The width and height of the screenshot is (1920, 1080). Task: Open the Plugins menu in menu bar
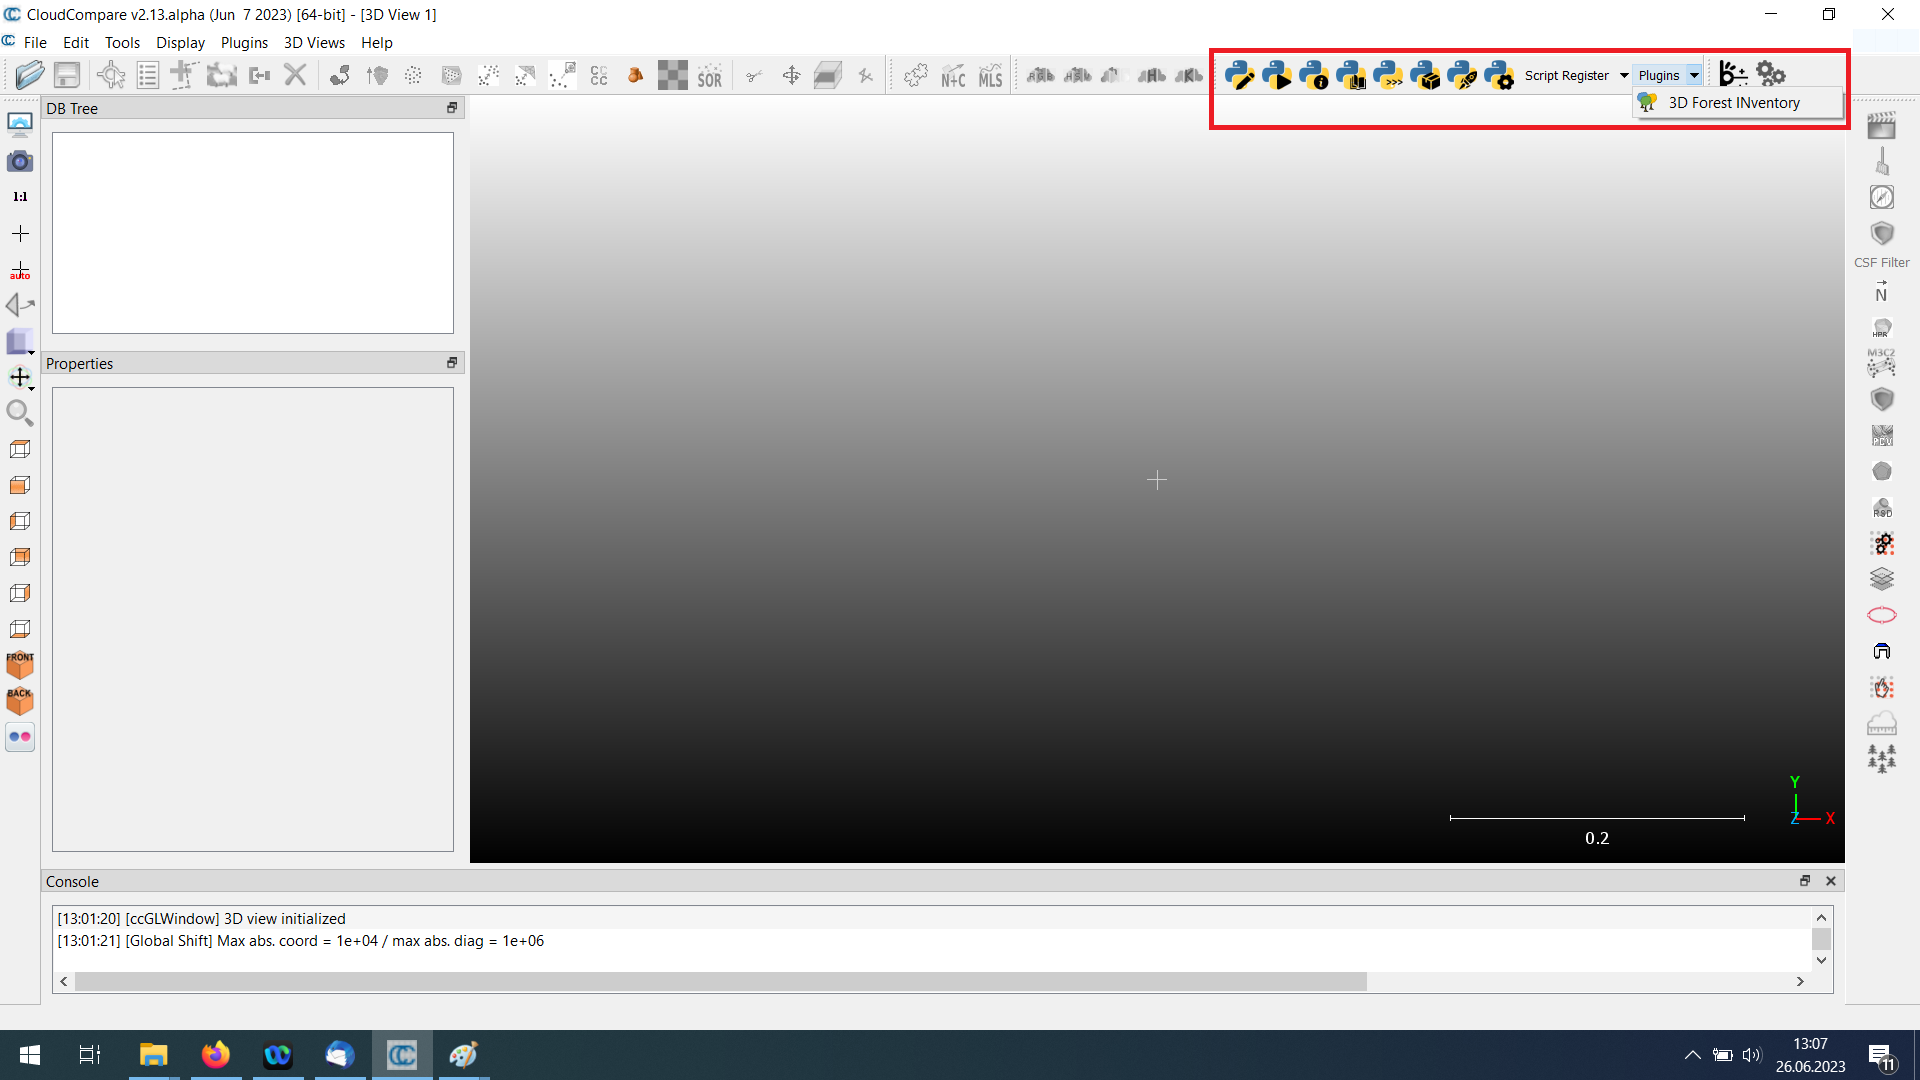click(244, 42)
